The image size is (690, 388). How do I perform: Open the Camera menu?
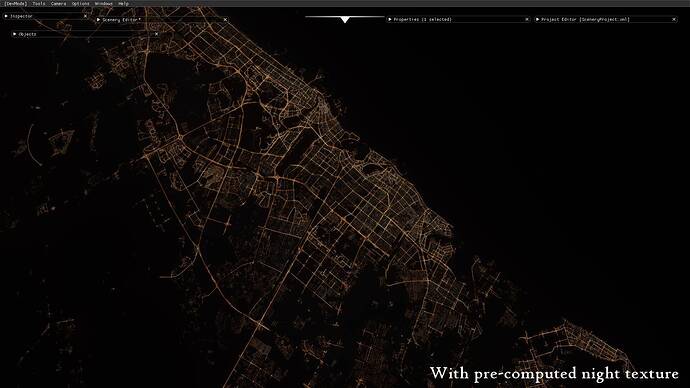click(59, 4)
